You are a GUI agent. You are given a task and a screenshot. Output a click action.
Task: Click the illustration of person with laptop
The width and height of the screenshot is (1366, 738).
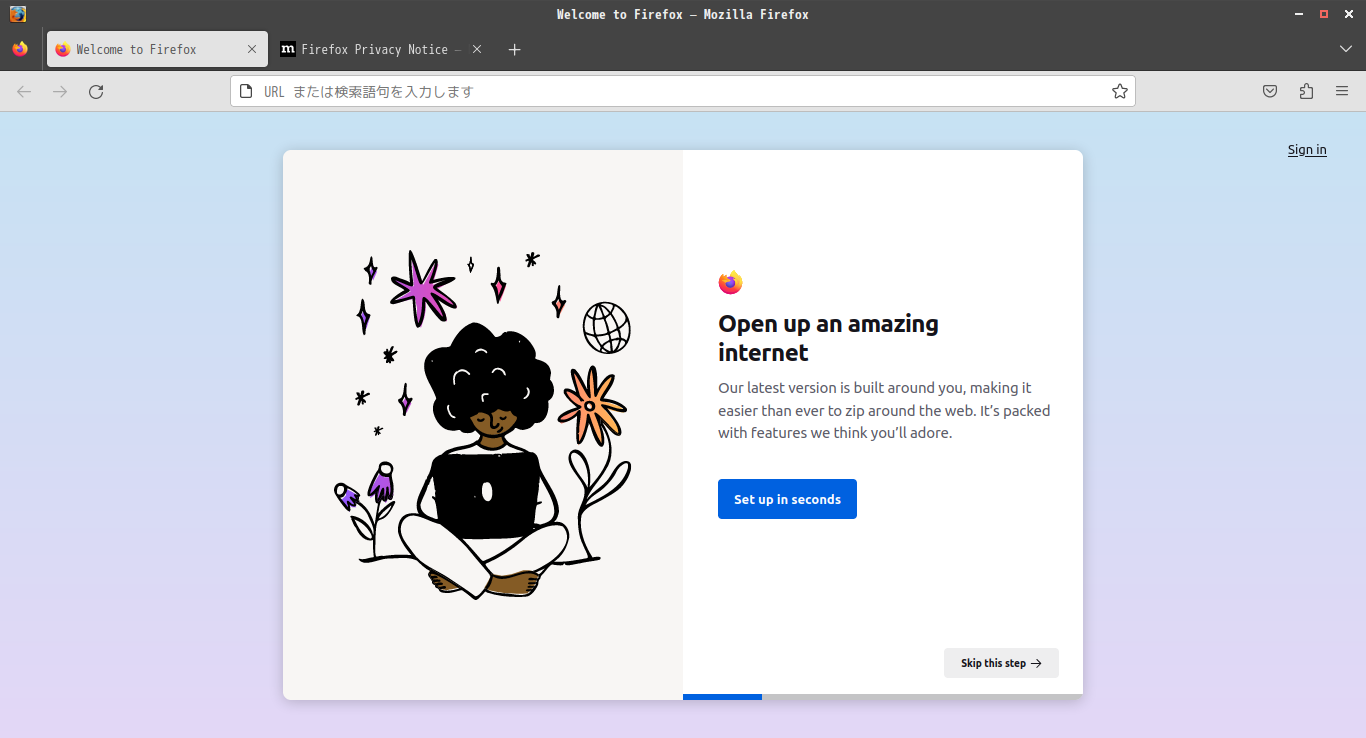pos(483,425)
